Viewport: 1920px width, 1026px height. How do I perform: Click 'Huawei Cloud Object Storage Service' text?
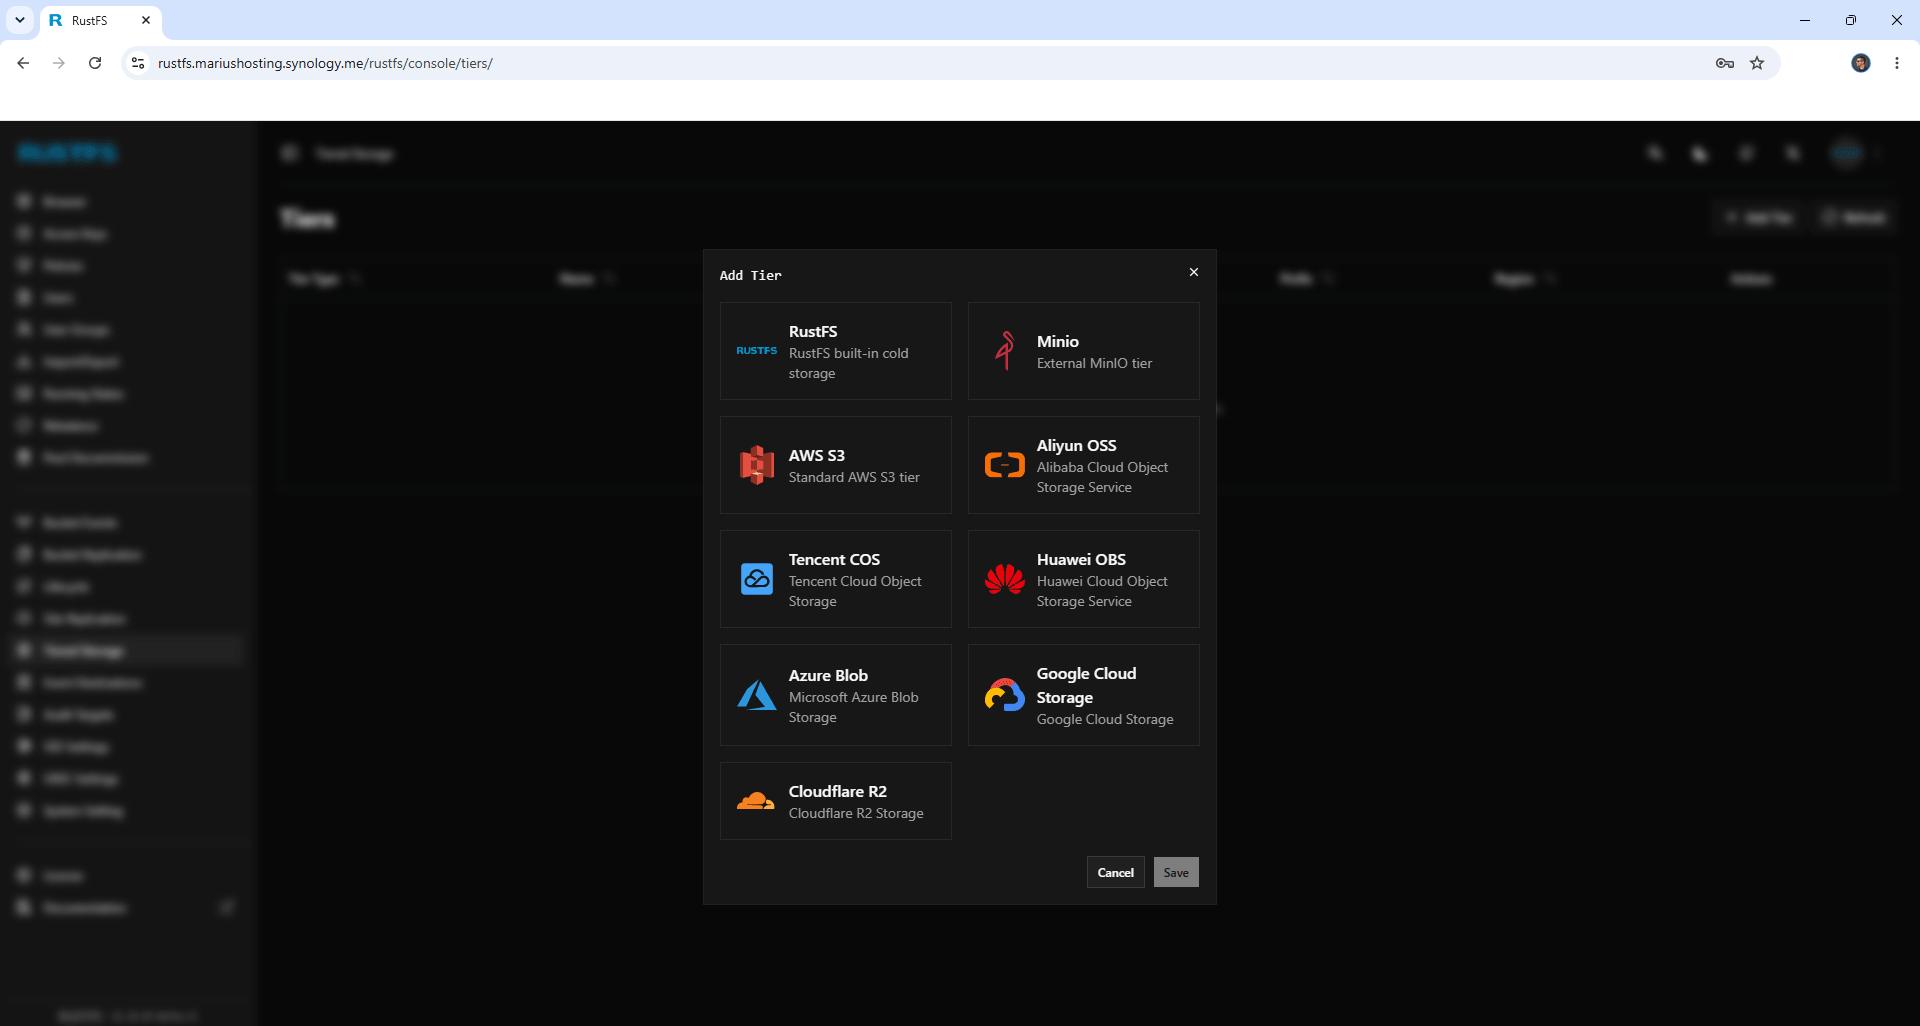click(x=1102, y=591)
